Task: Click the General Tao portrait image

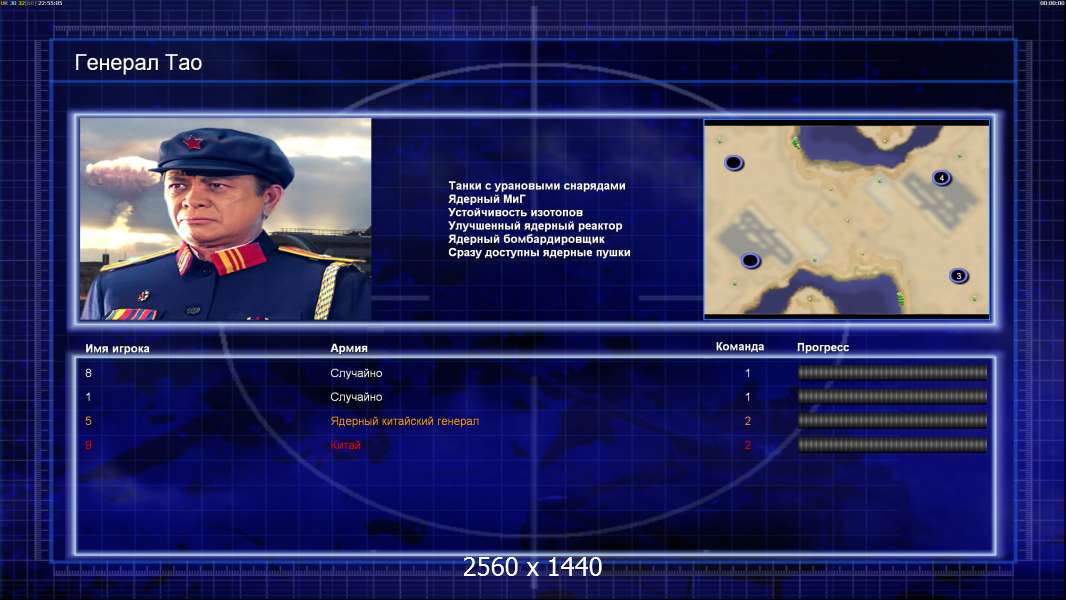Action: (226, 219)
